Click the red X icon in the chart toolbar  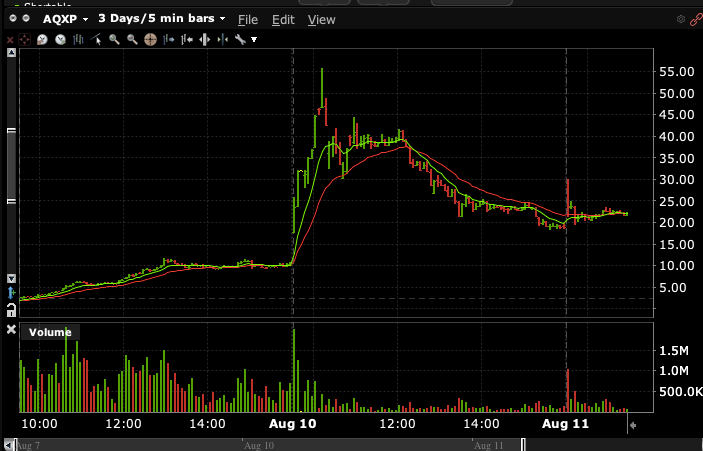pos(10,40)
